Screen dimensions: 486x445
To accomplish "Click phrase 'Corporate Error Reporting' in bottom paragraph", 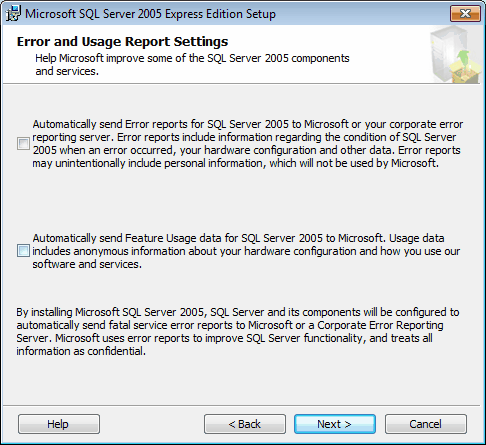I will click(x=380, y=325).
